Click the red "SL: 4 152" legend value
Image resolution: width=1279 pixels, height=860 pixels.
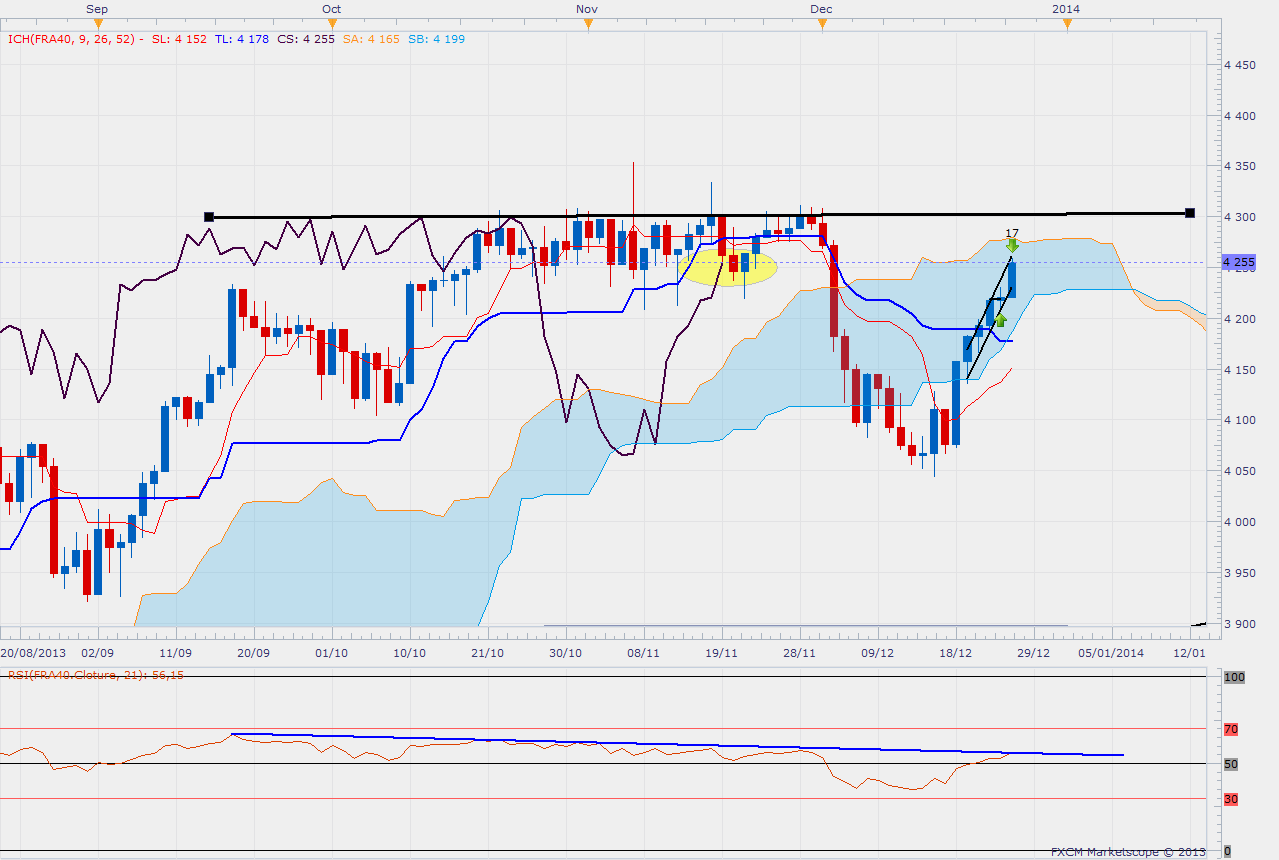181,39
